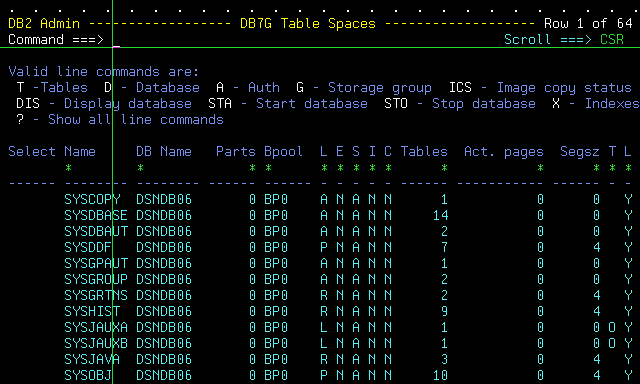The height and width of the screenshot is (384, 640).
Task: Click Tables value 7 in SYSDDF row
Action: coord(444,247)
